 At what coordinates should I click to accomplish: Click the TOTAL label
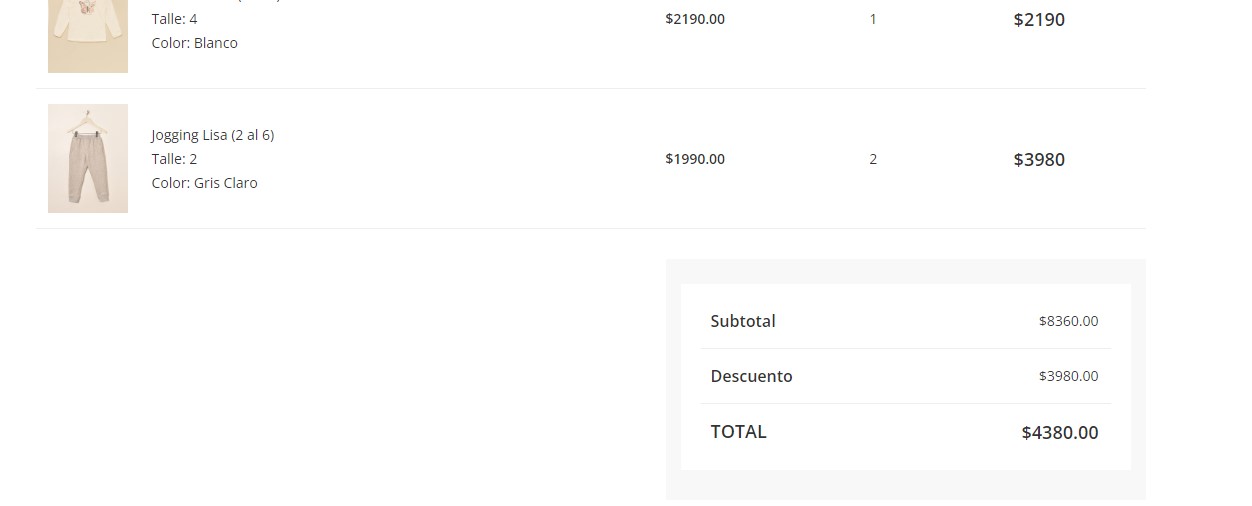[738, 432]
